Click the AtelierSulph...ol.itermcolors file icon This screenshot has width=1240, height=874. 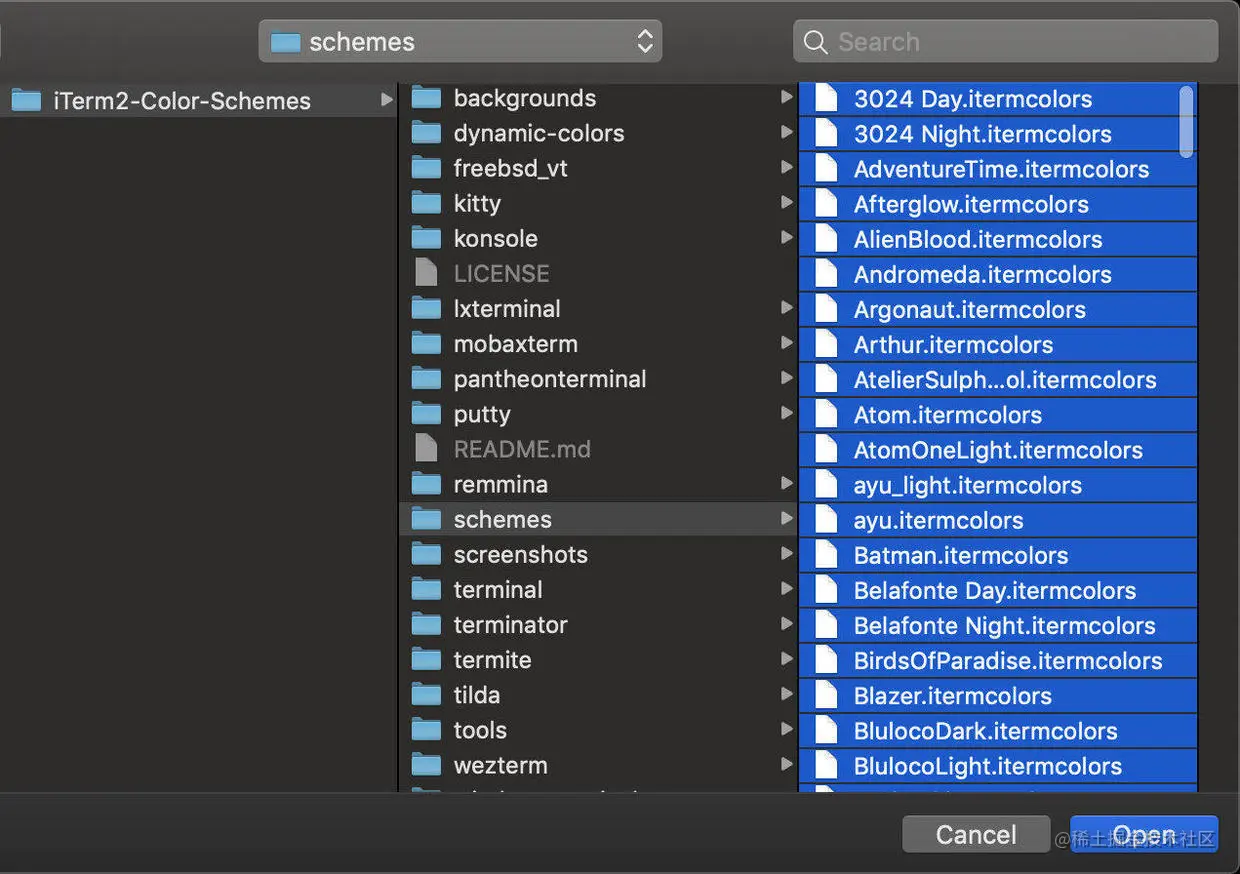click(x=826, y=379)
